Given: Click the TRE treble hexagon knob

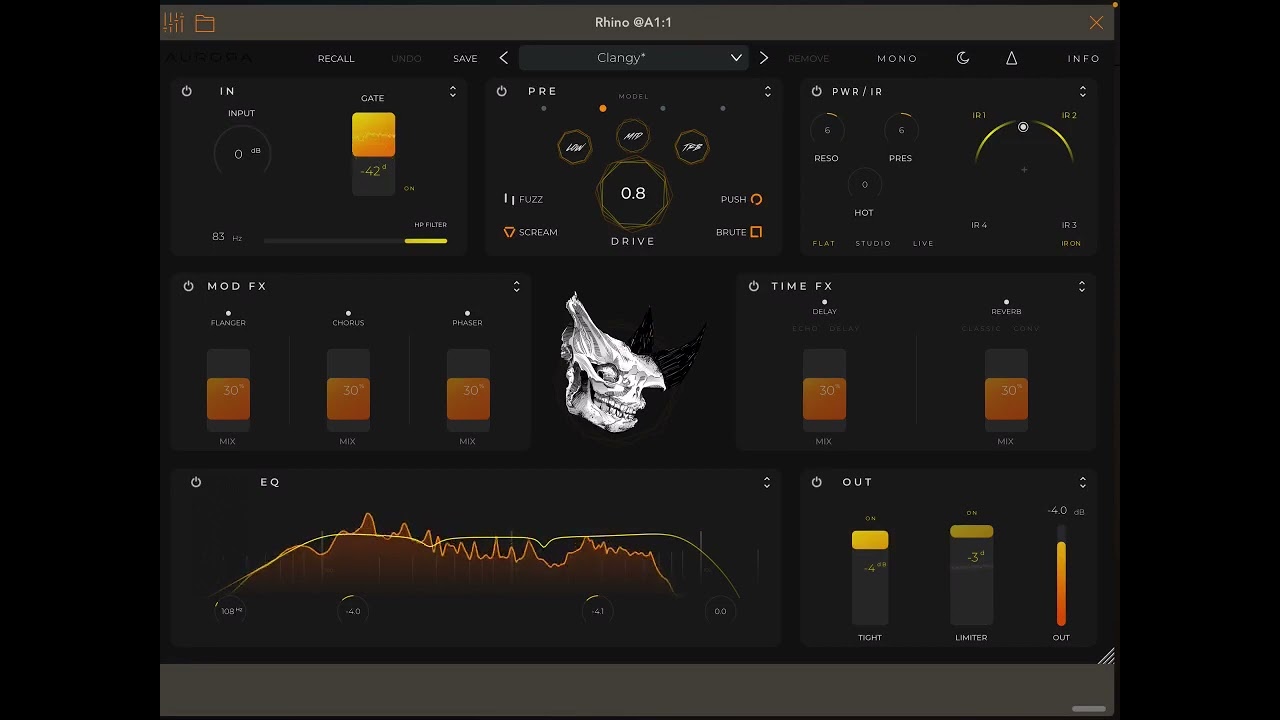Looking at the screenshot, I should tap(692, 147).
